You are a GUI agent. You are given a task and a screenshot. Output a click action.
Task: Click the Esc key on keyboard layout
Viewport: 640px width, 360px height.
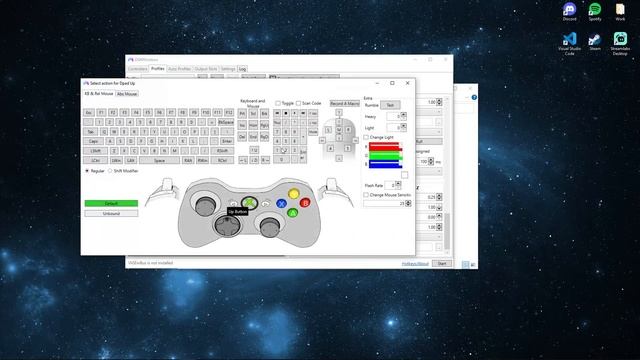89,112
